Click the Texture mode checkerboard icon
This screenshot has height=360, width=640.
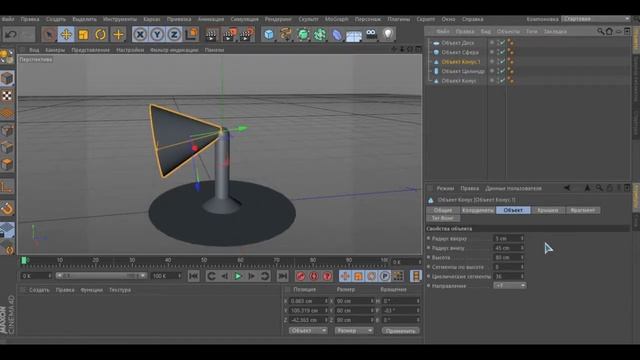(x=7, y=96)
